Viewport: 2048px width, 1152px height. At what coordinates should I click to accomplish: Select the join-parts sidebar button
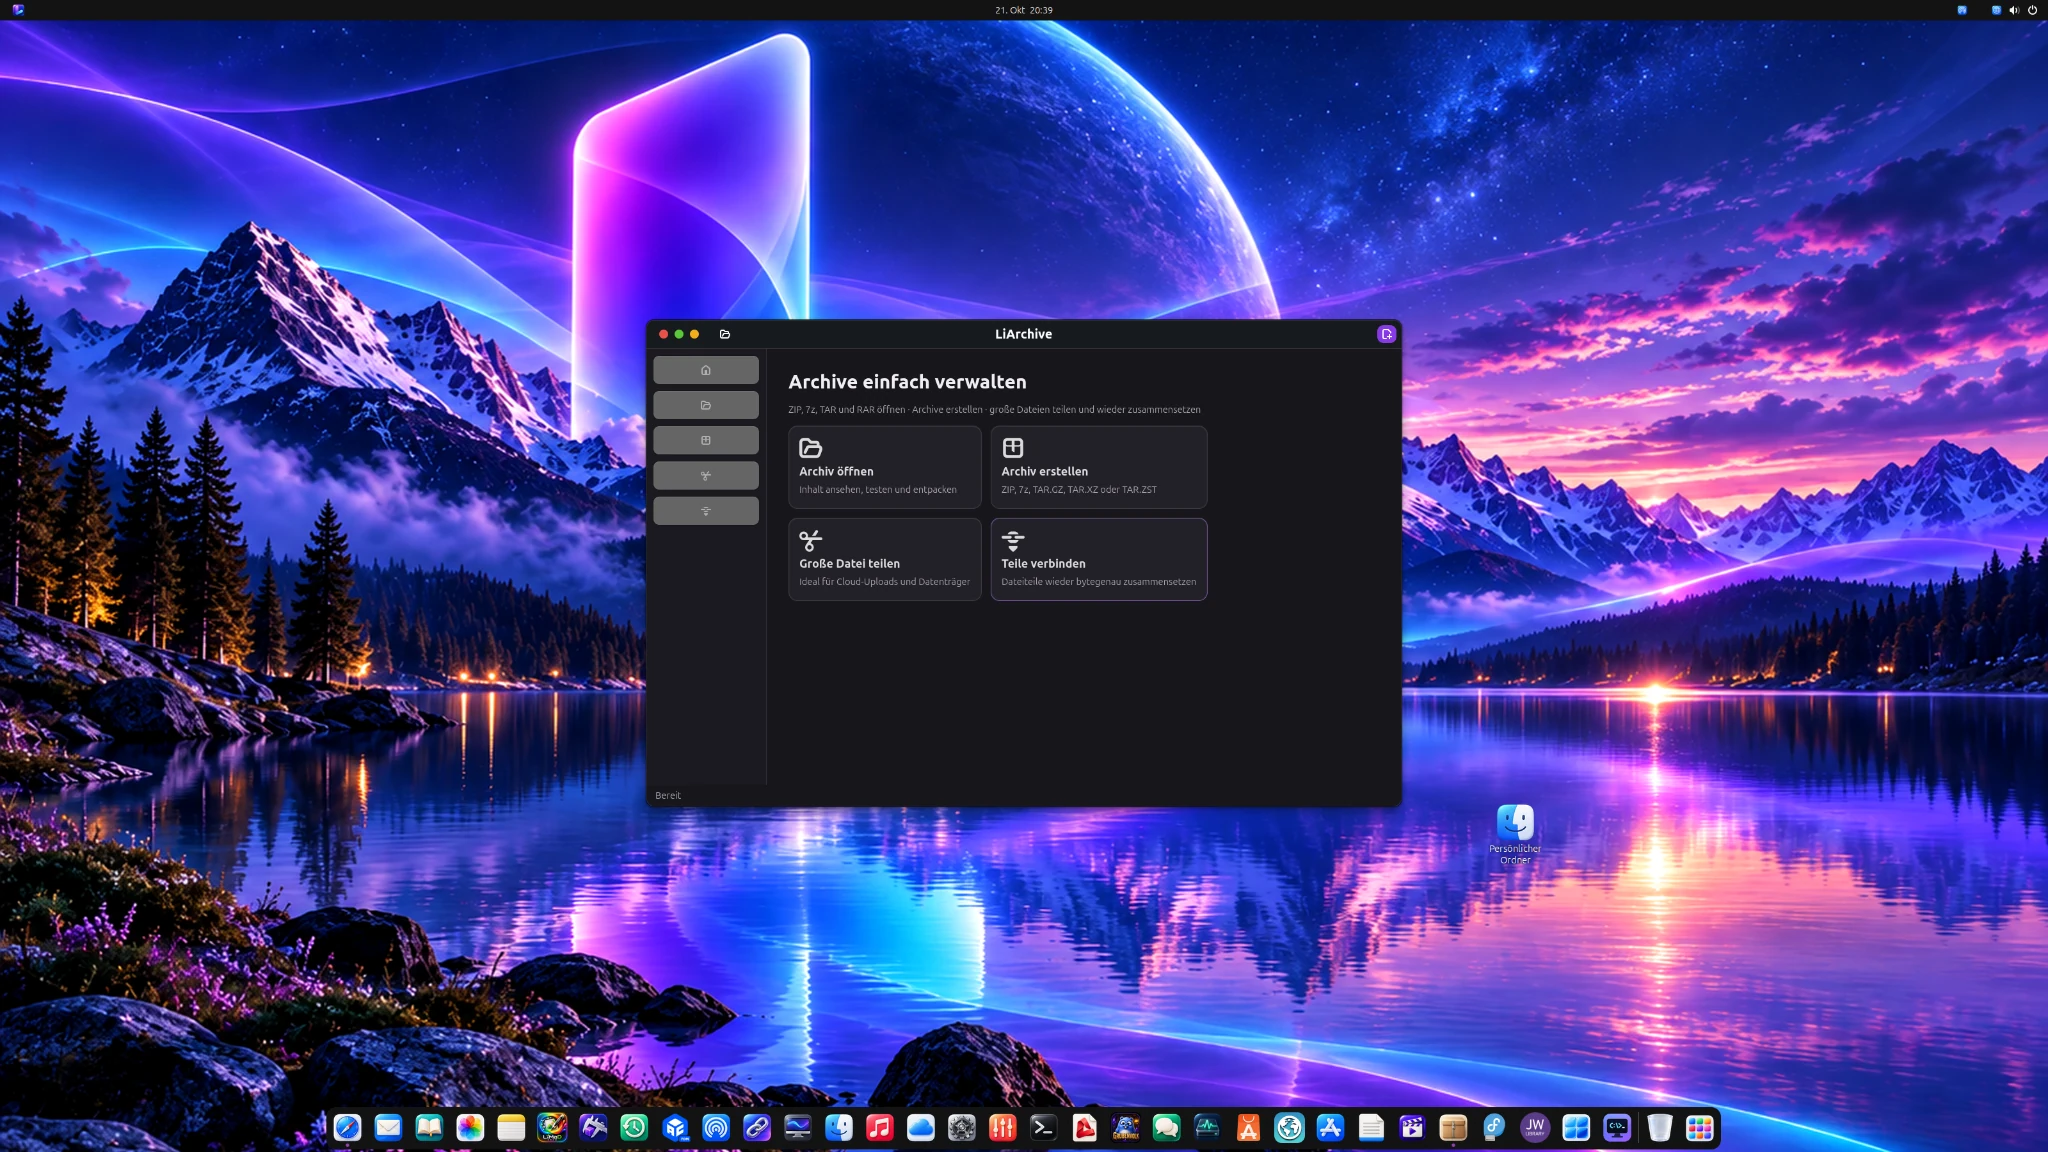tap(706, 511)
